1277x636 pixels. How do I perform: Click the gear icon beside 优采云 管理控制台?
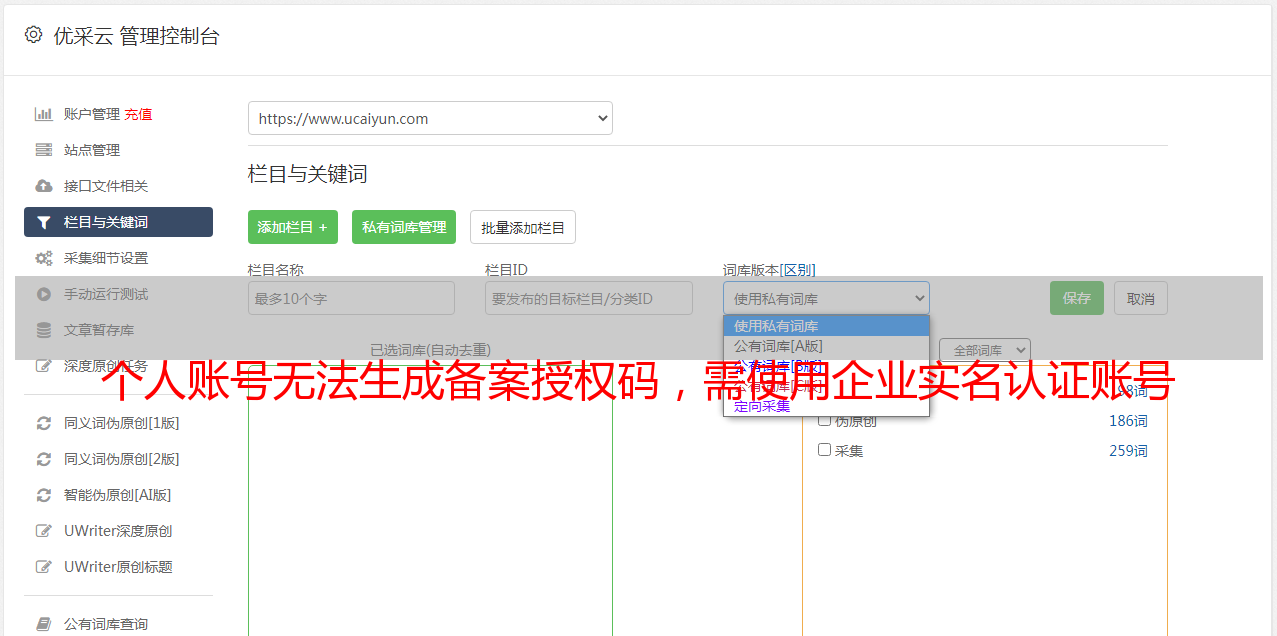point(33,35)
